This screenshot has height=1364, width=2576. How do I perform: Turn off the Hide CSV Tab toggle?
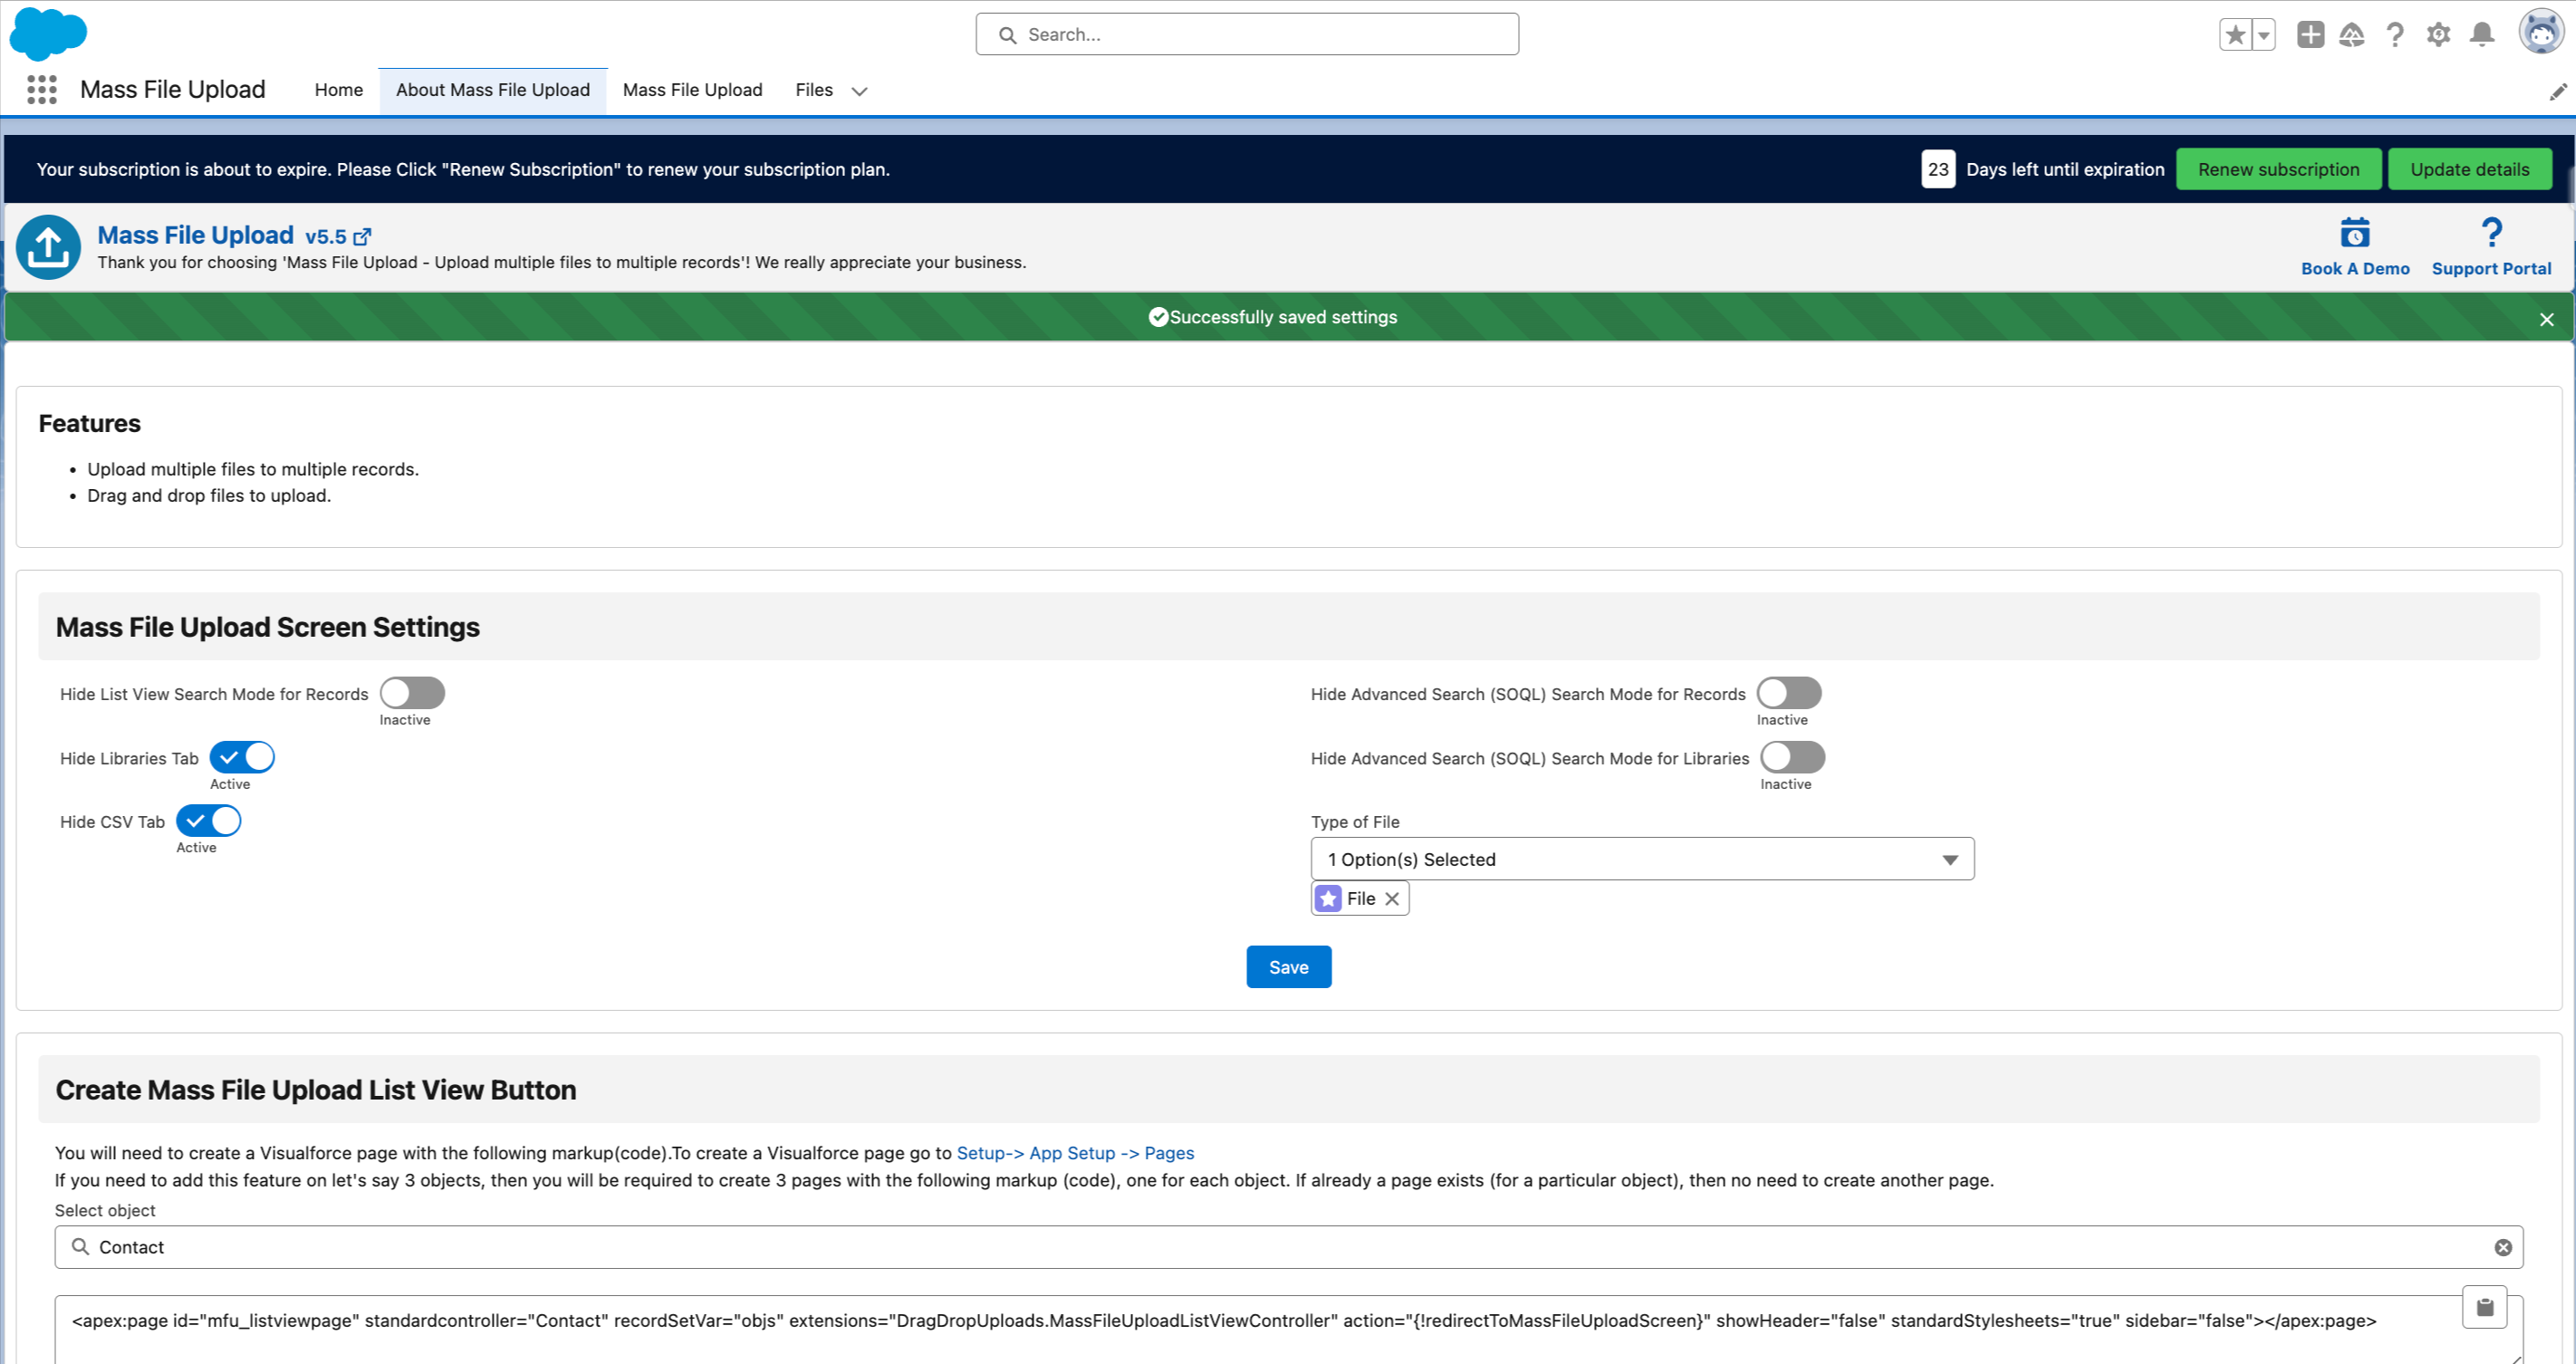click(209, 821)
